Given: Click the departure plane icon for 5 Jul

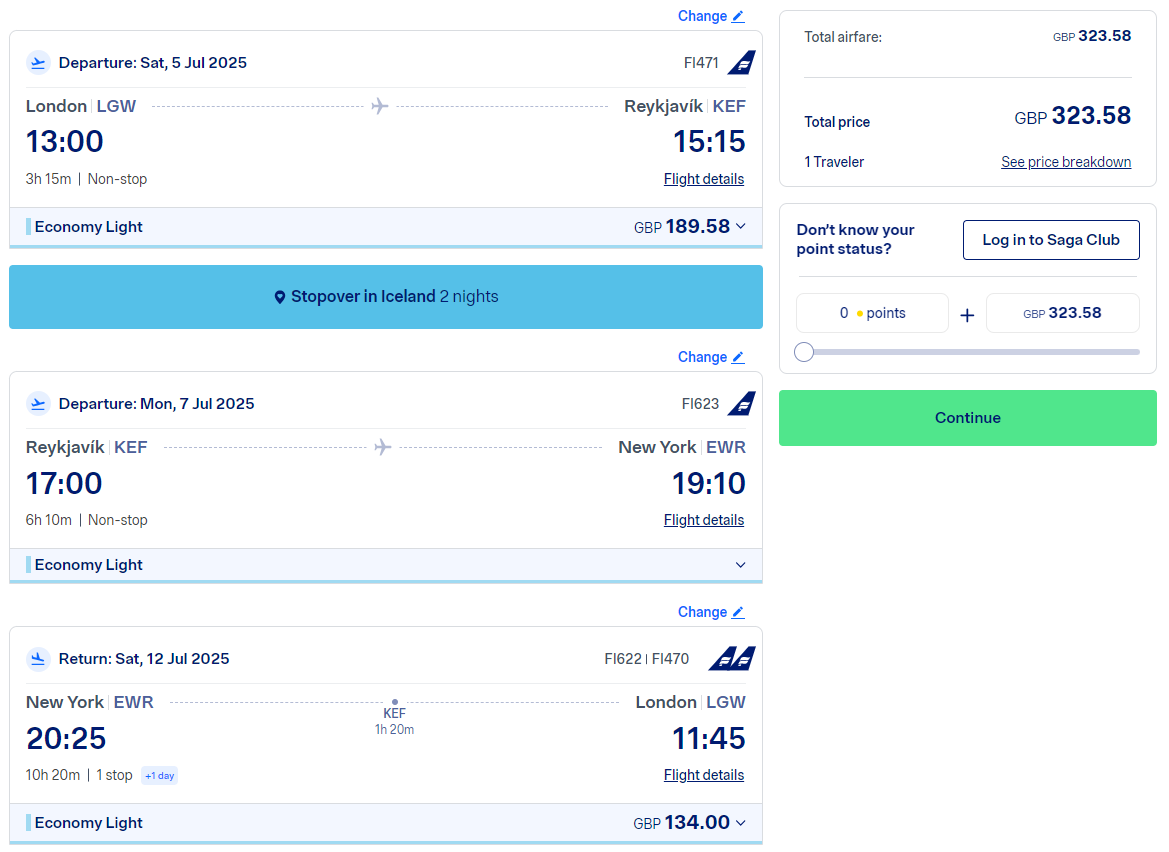Looking at the screenshot, I should 38,63.
